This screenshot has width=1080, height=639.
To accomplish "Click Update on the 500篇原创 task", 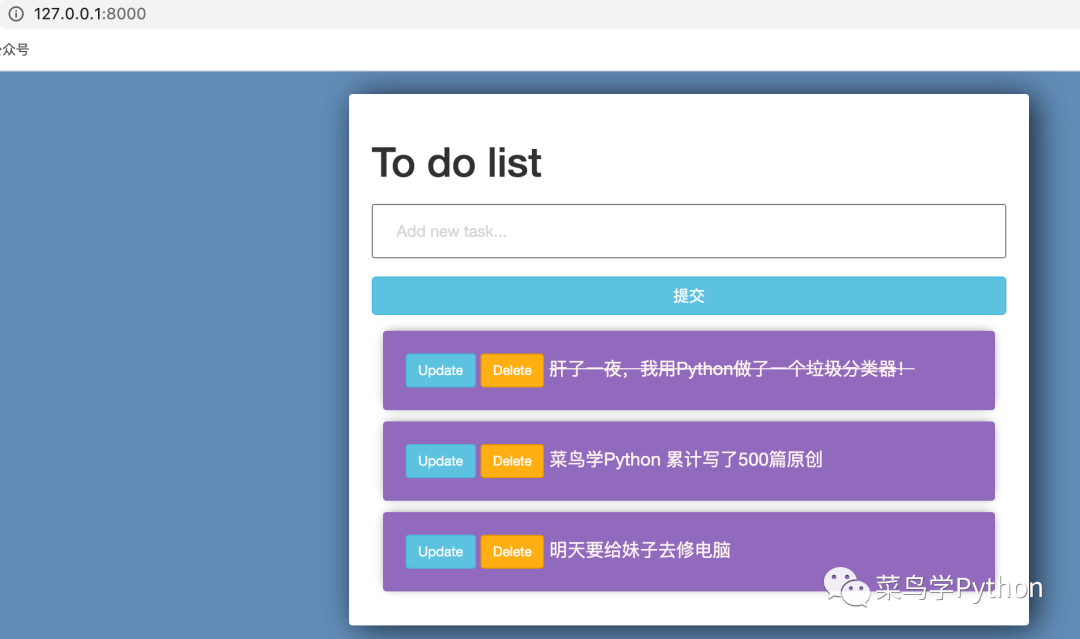I will [440, 461].
